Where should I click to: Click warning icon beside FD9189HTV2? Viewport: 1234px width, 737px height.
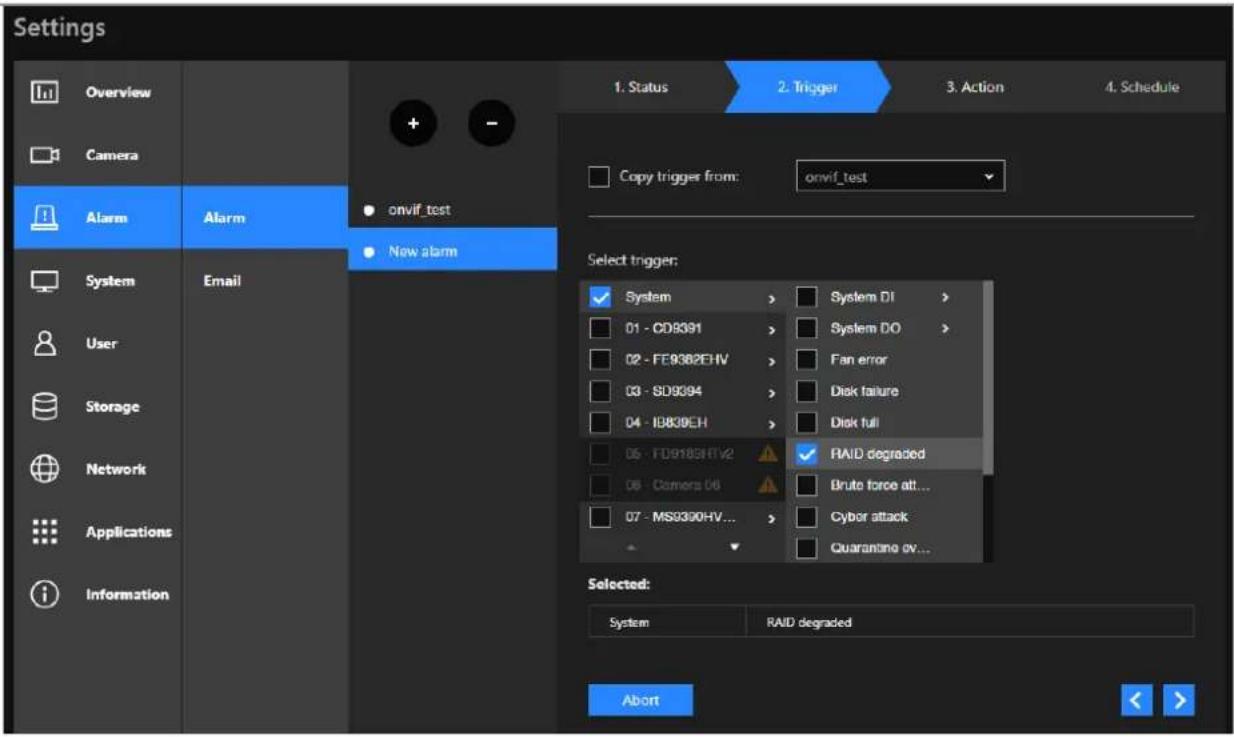coord(768,453)
